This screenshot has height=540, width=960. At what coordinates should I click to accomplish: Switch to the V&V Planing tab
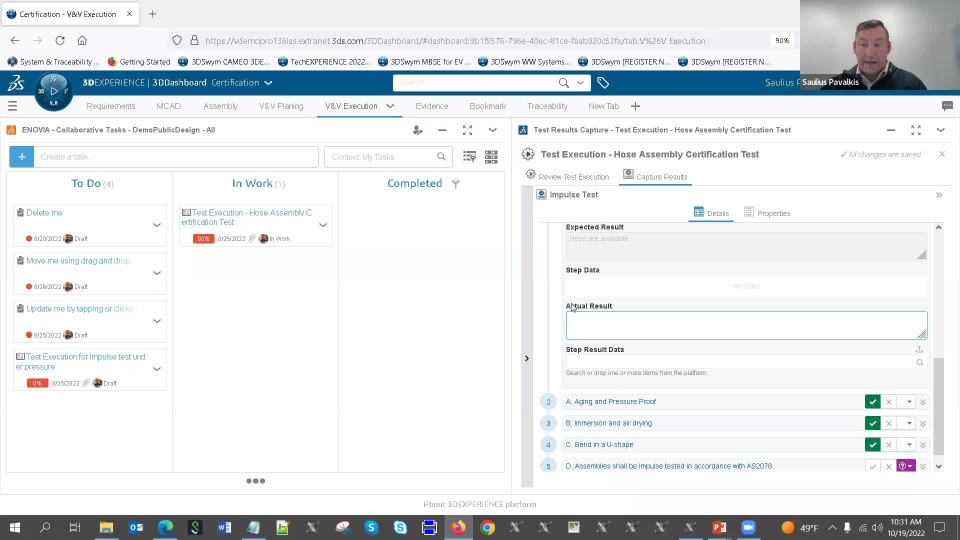tap(281, 106)
